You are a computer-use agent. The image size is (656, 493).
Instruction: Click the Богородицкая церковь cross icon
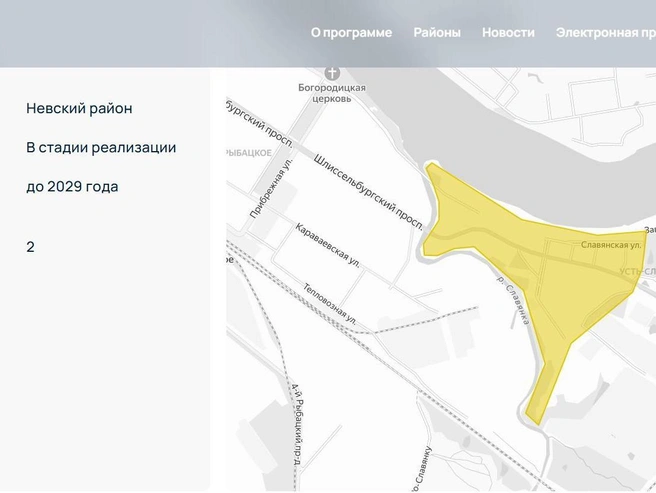tap(332, 73)
